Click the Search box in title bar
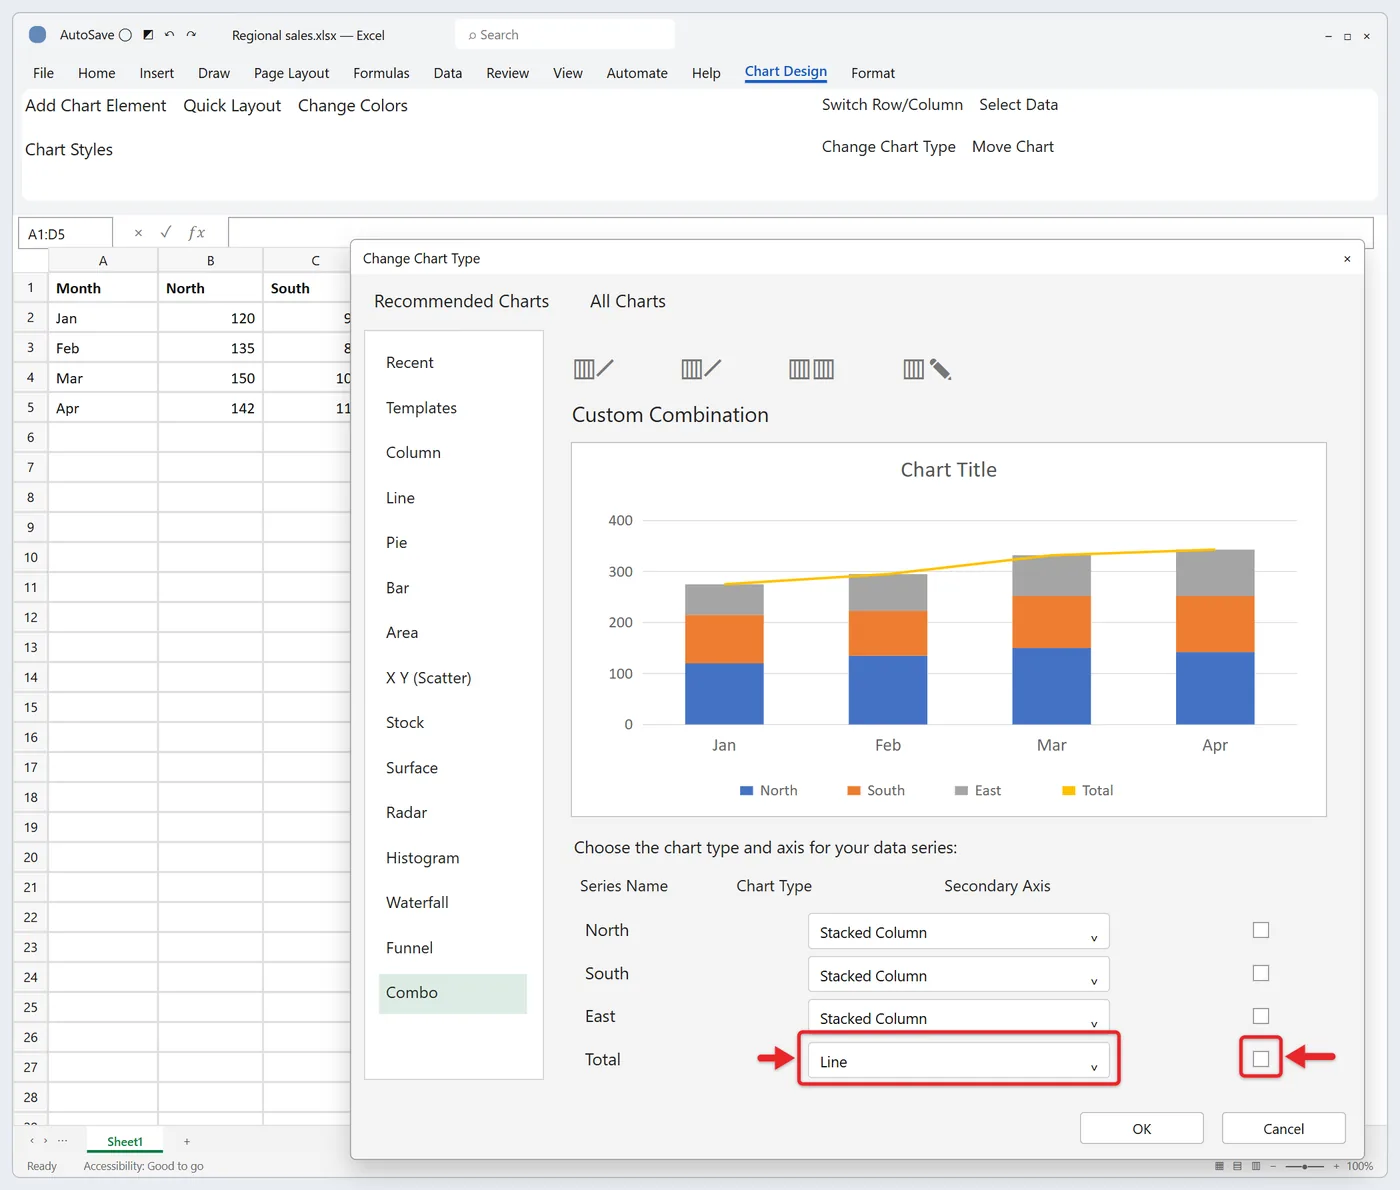Image resolution: width=1400 pixels, height=1190 pixels. coord(565,35)
